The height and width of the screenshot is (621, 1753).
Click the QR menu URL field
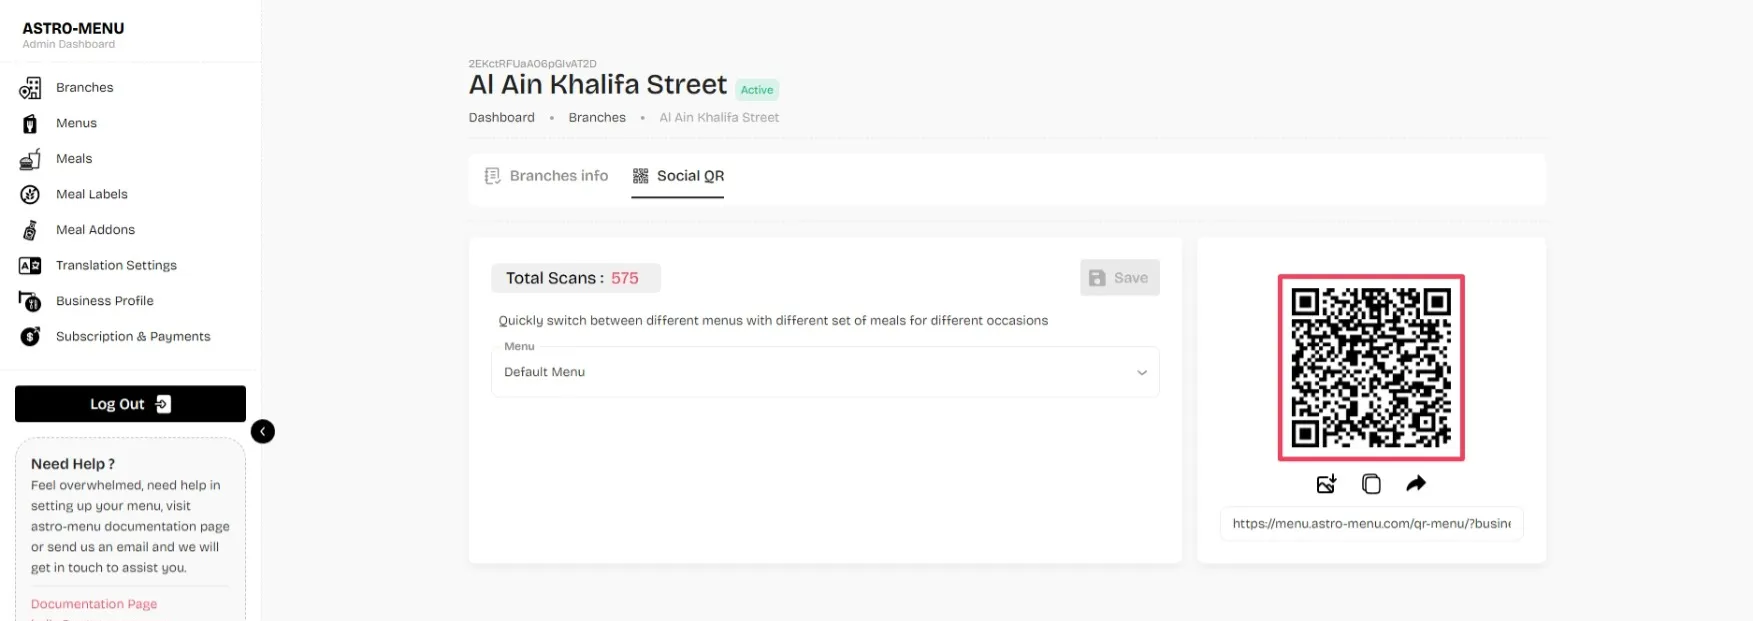click(1371, 524)
